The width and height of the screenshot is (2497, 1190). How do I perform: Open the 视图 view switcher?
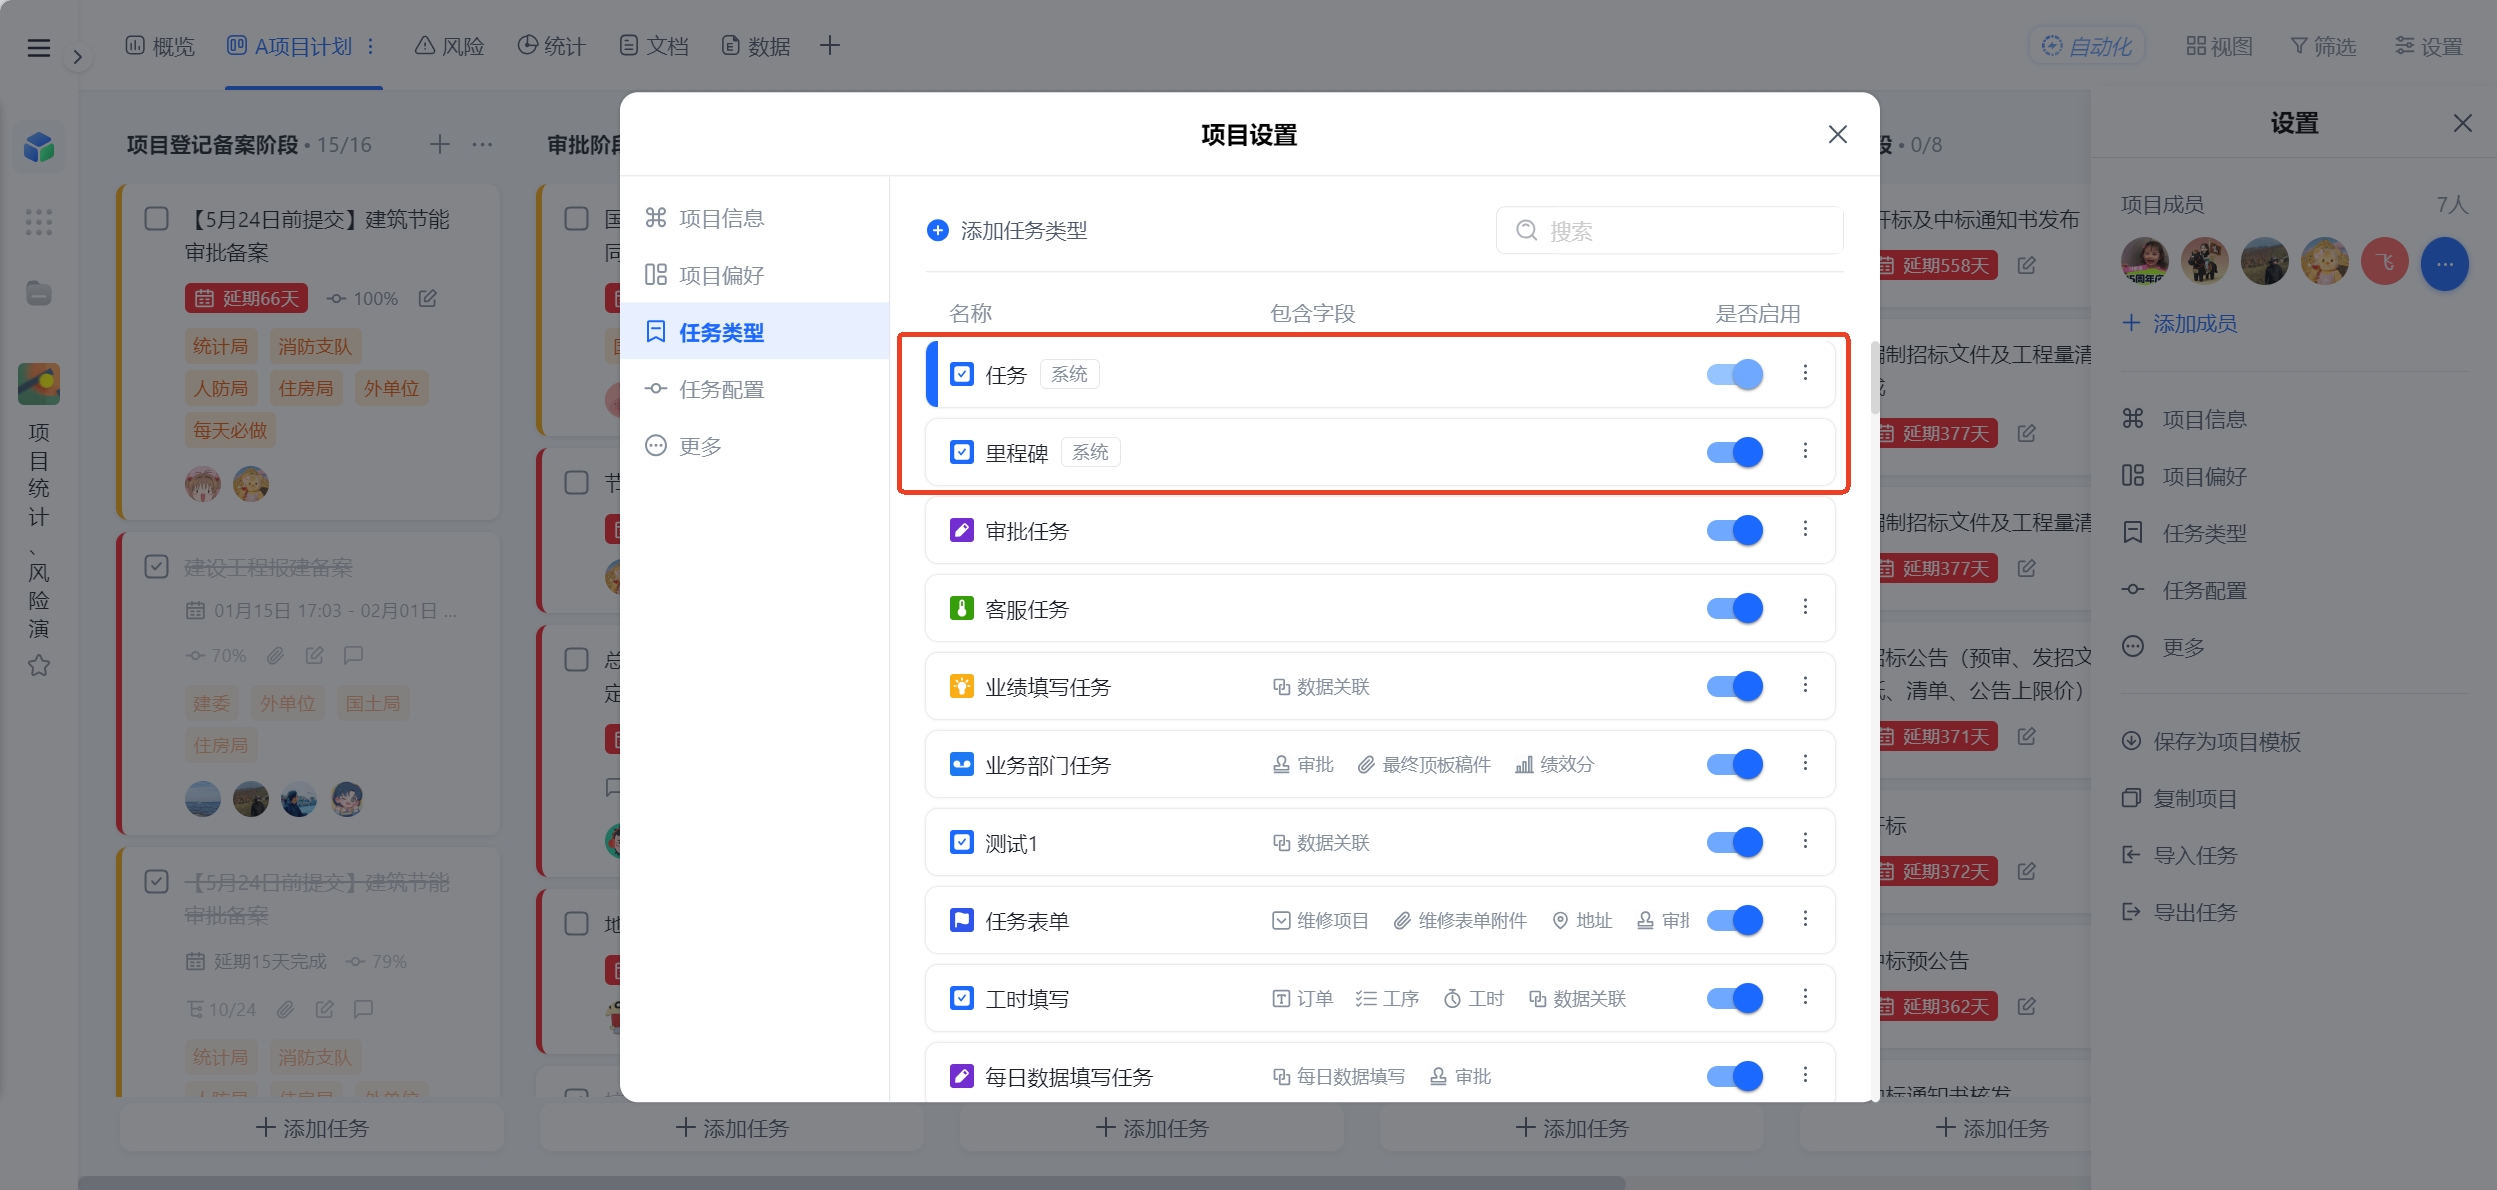pos(2219,46)
